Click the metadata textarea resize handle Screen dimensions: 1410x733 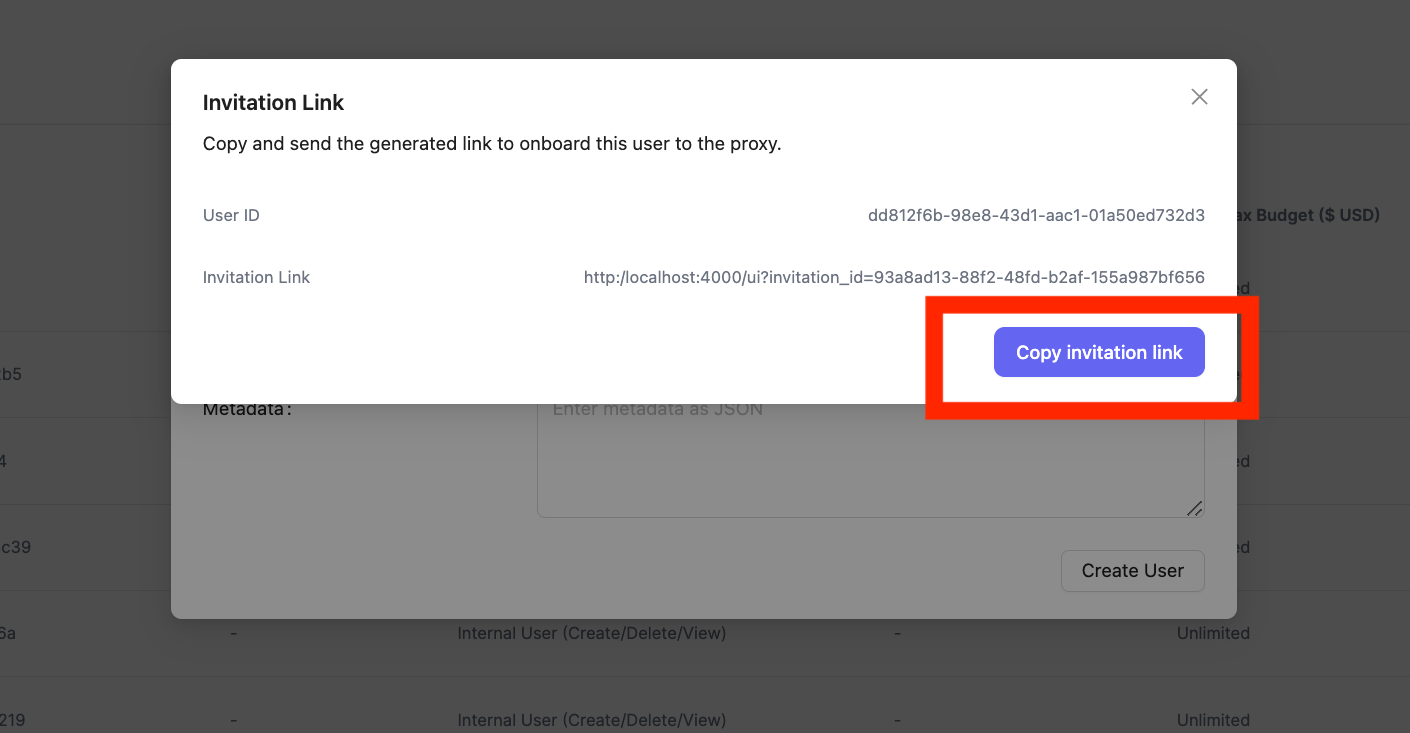[x=1194, y=508]
